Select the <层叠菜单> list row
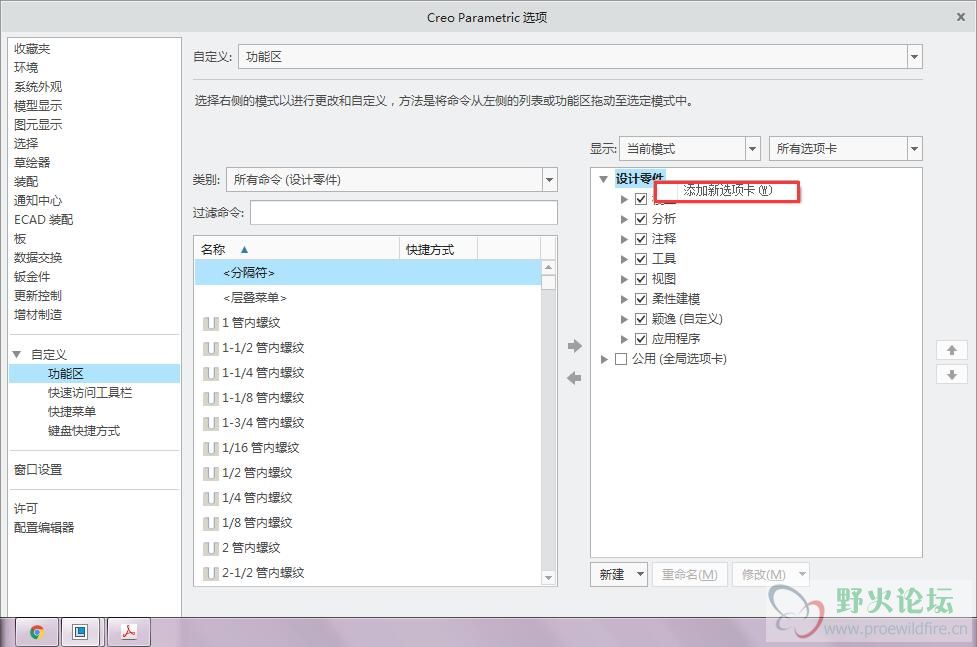This screenshot has height=647, width=977. point(368,297)
